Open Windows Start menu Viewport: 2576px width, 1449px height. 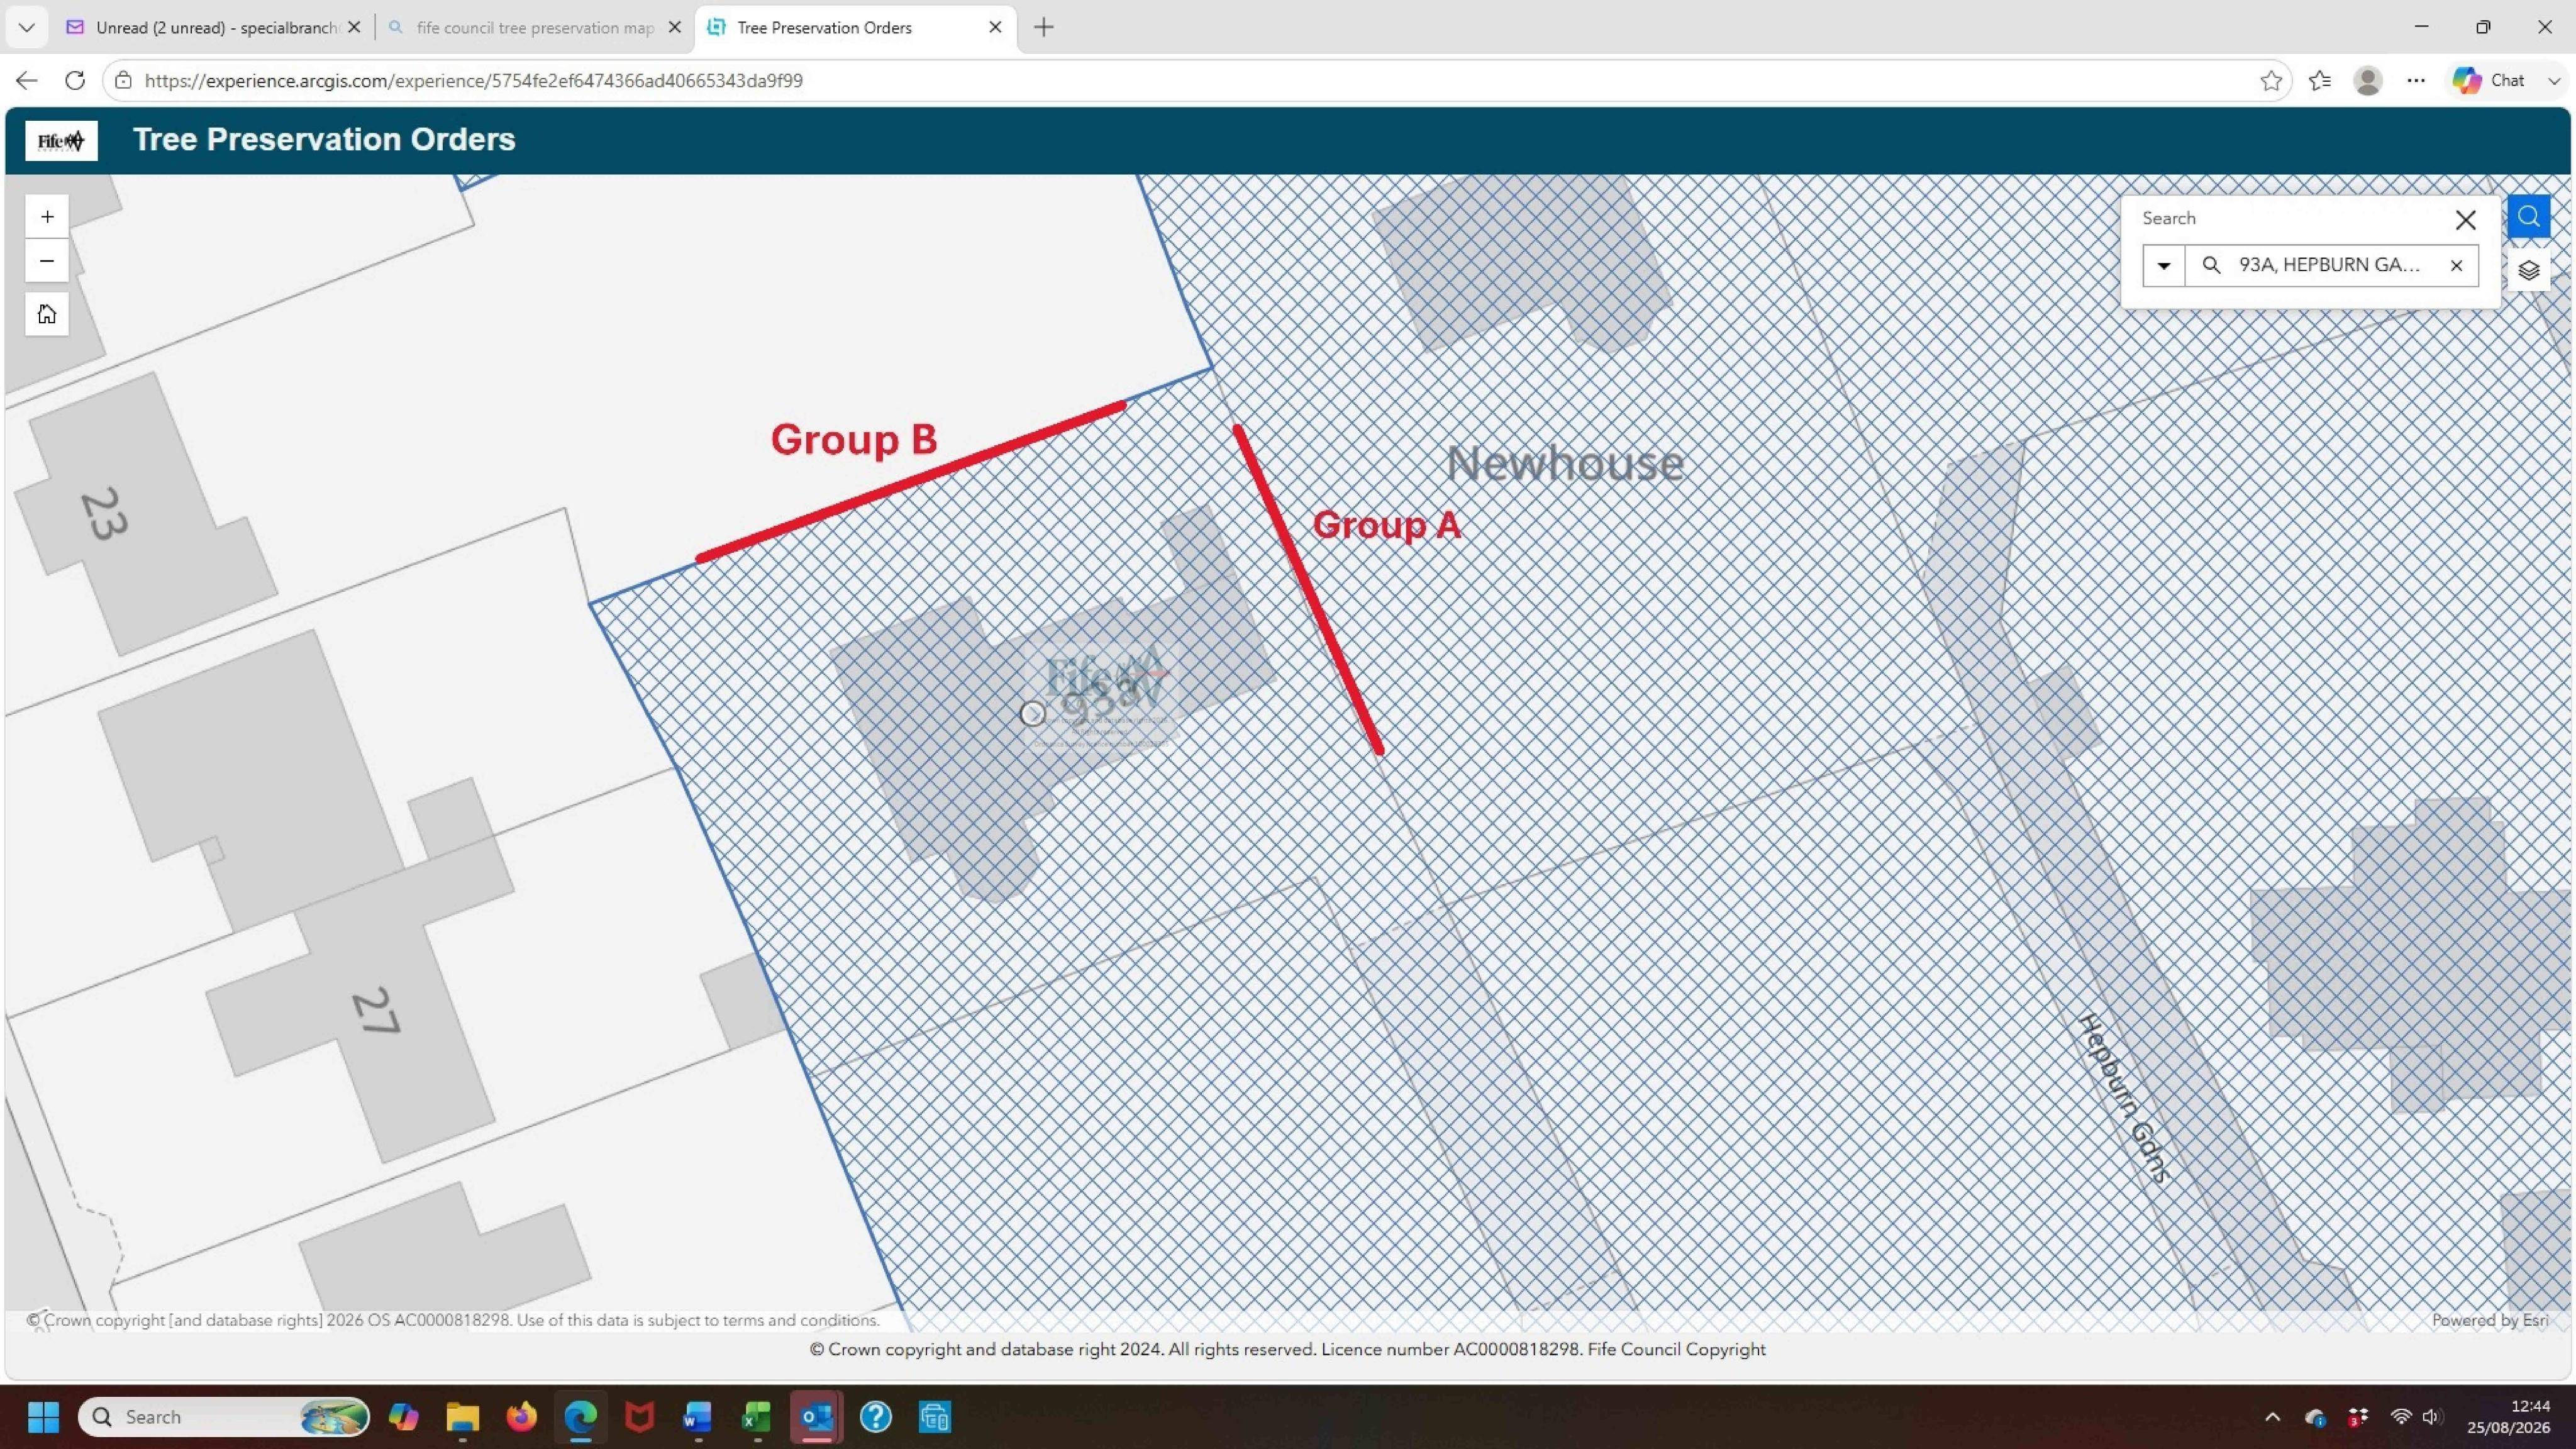click(43, 1417)
